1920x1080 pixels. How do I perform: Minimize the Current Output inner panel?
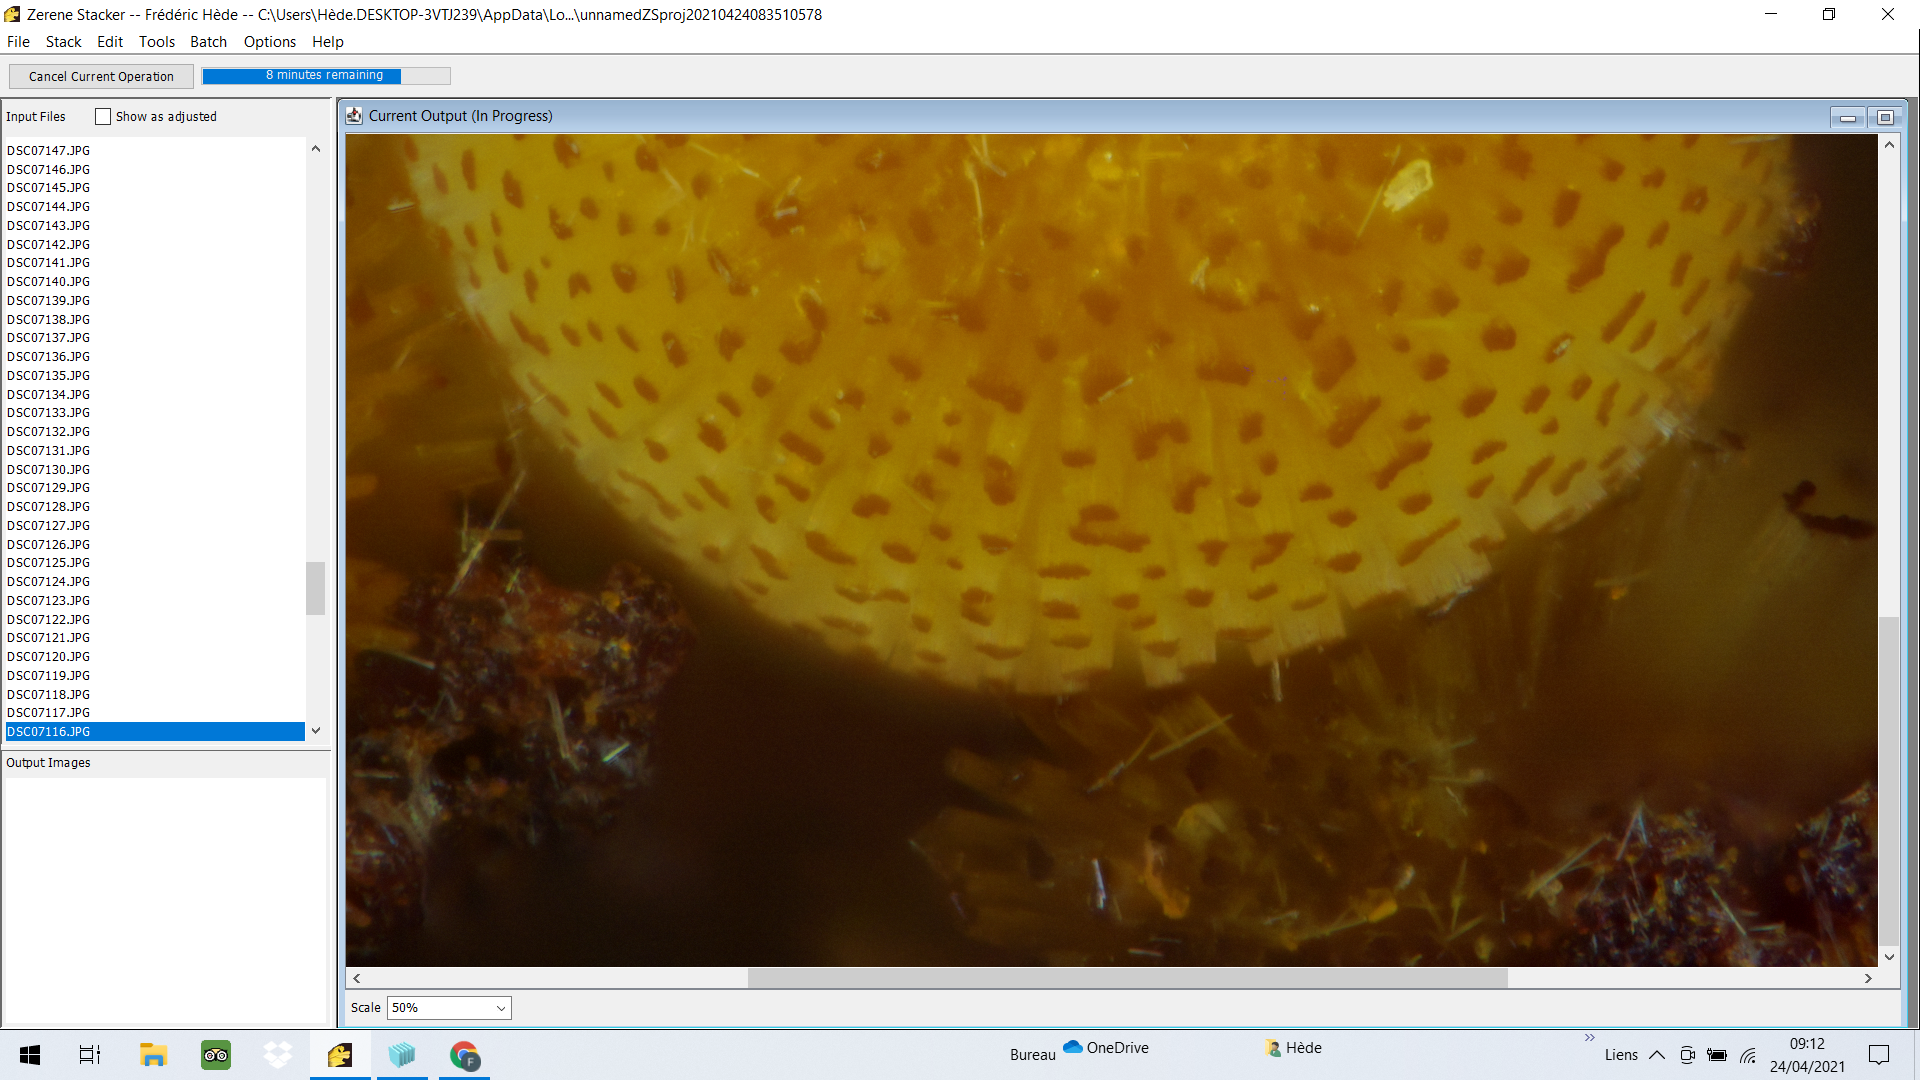tap(1847, 118)
